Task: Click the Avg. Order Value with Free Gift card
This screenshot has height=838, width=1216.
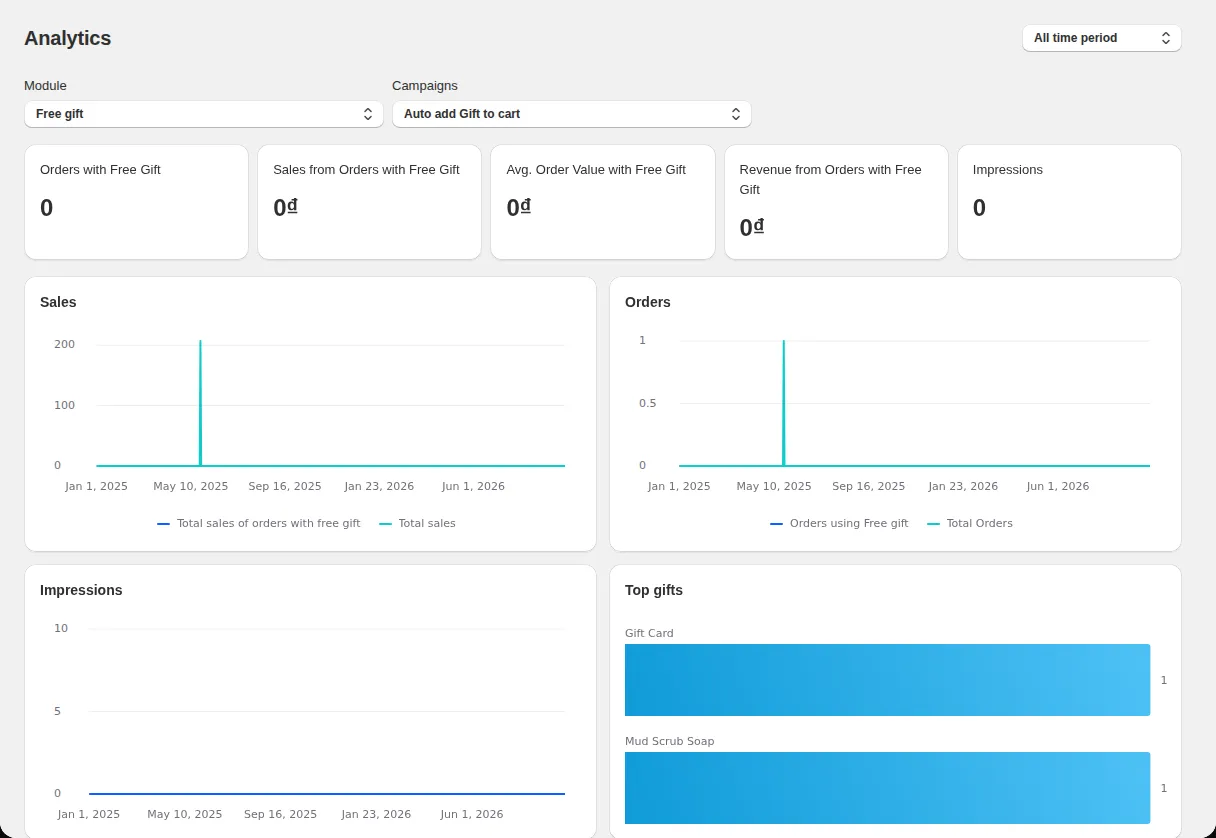Action: pyautogui.click(x=603, y=202)
